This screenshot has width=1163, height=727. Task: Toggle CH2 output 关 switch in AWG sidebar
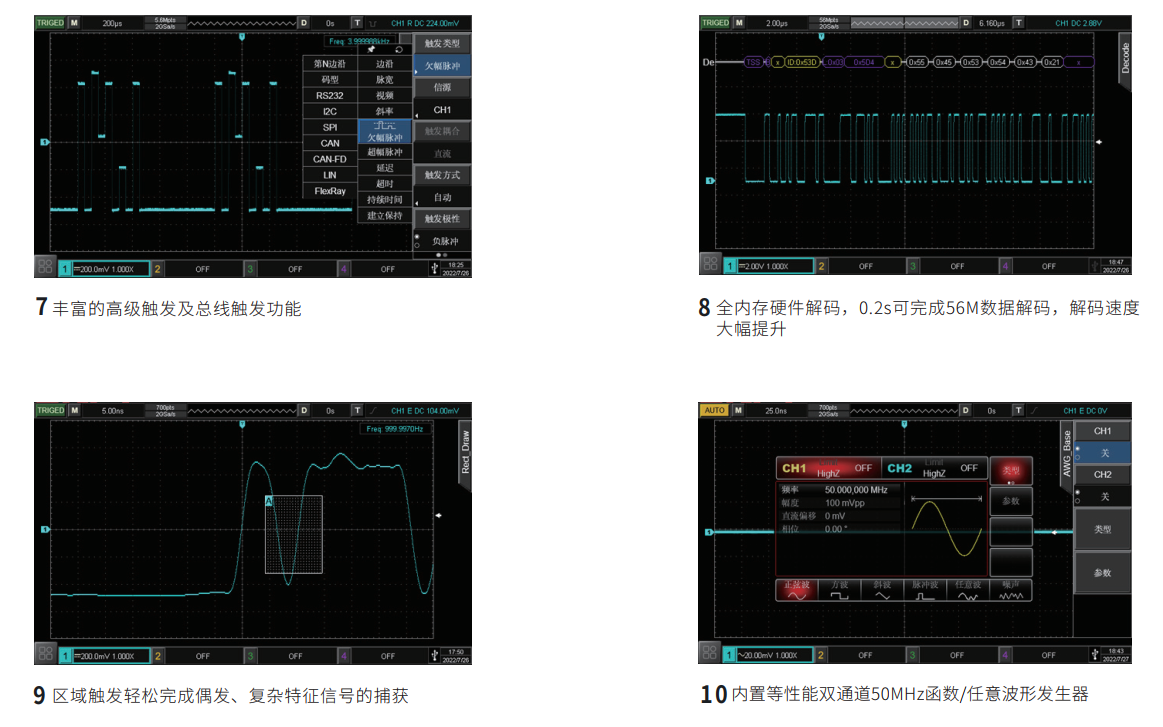[x=1104, y=497]
